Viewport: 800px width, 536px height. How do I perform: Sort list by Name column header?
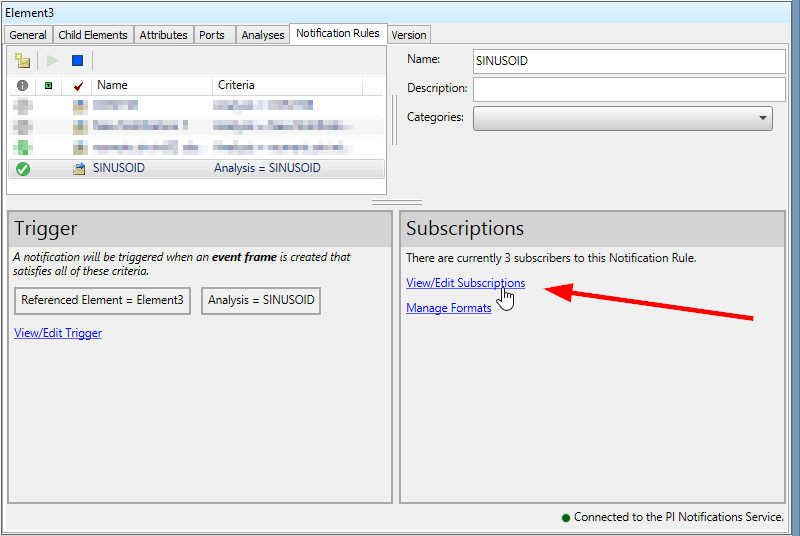click(x=150, y=86)
